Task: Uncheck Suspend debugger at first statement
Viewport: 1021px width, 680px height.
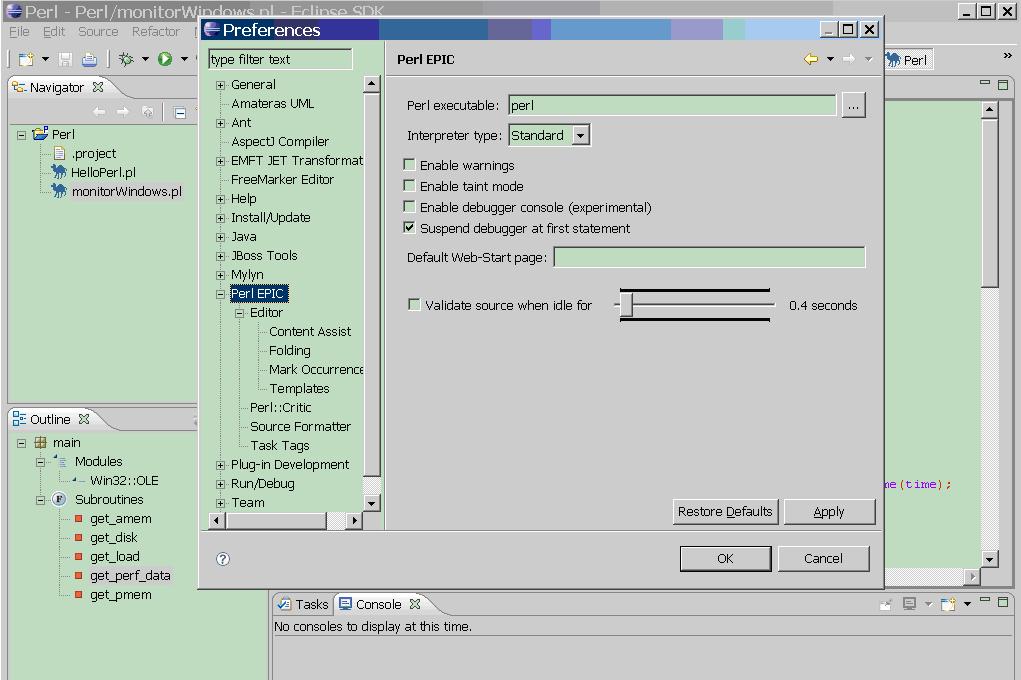Action: point(410,227)
